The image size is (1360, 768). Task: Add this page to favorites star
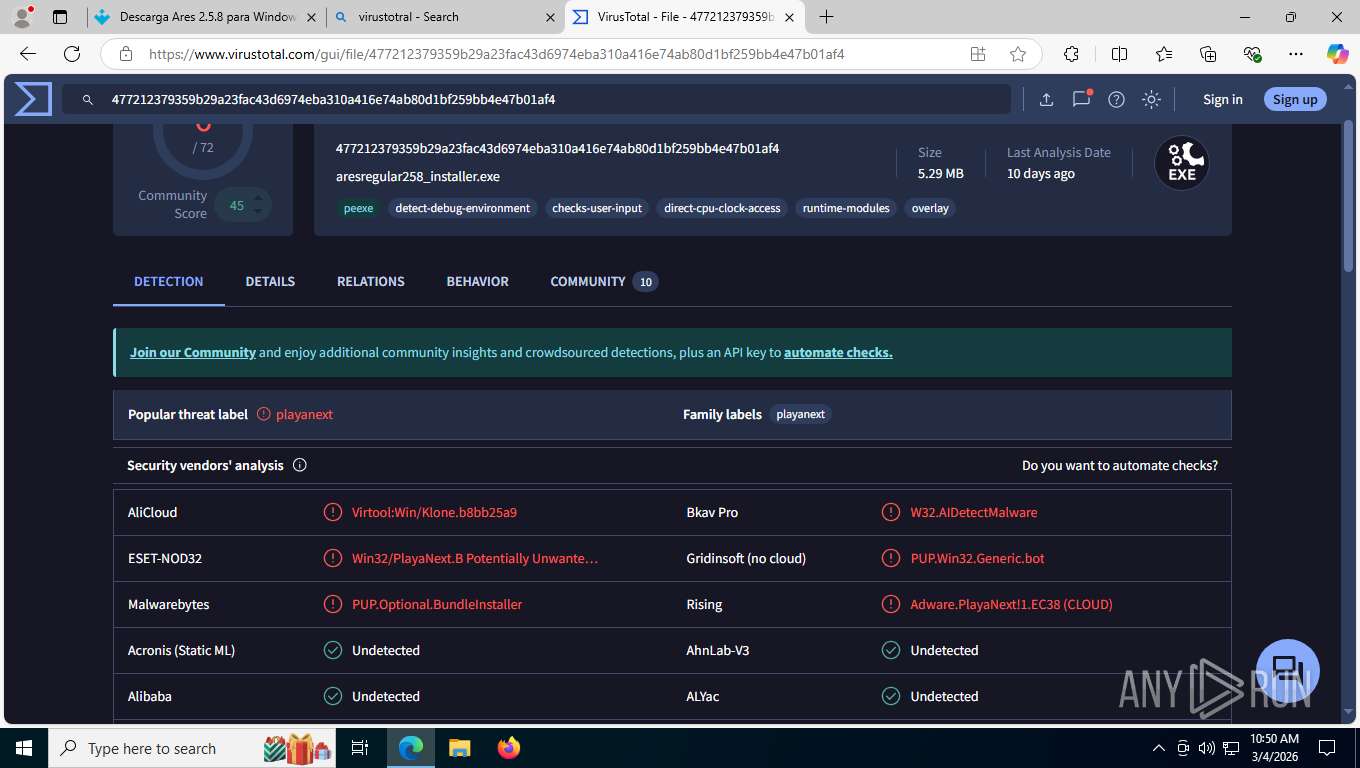(1018, 54)
